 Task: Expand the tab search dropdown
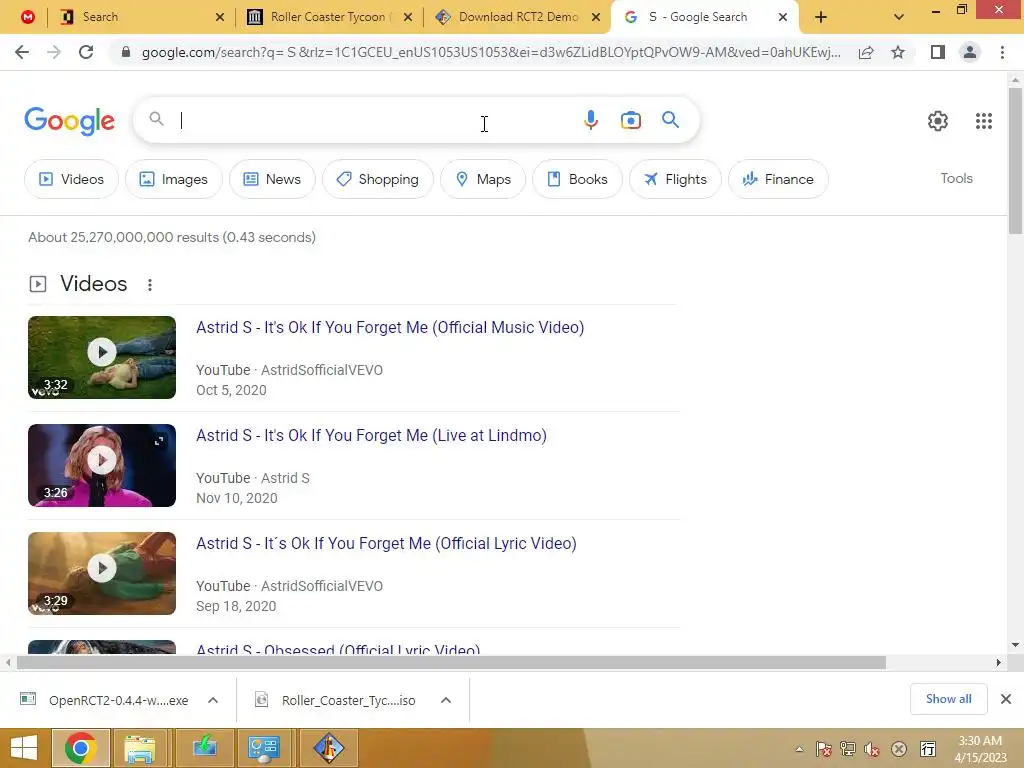(899, 17)
